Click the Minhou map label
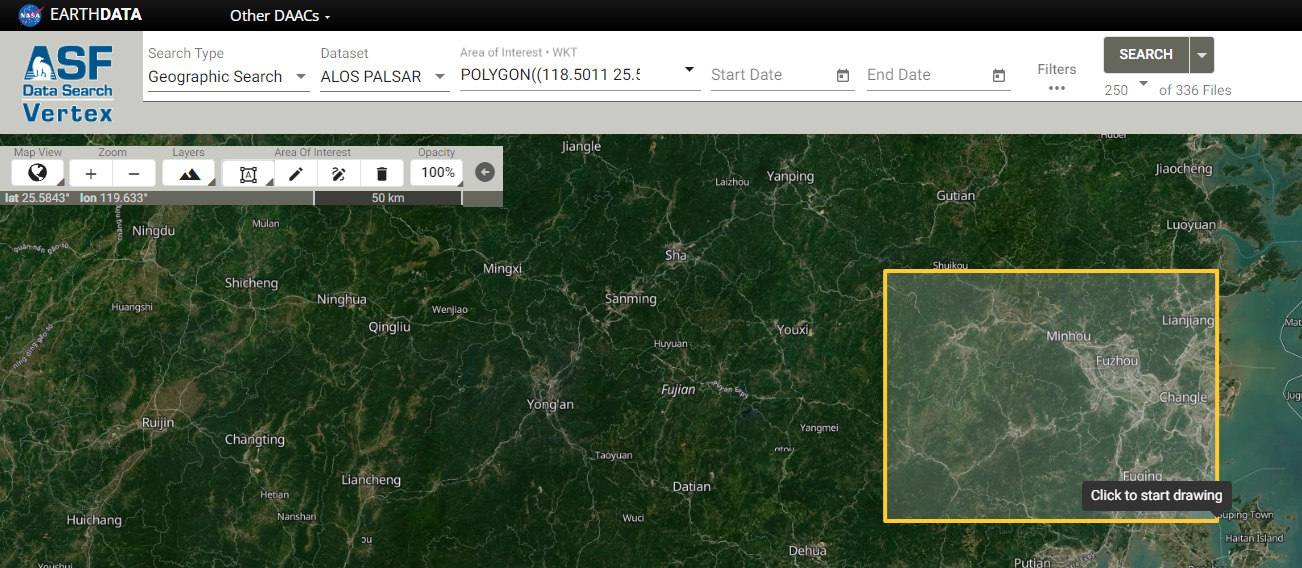Image resolution: width=1302 pixels, height=568 pixels. click(1068, 336)
